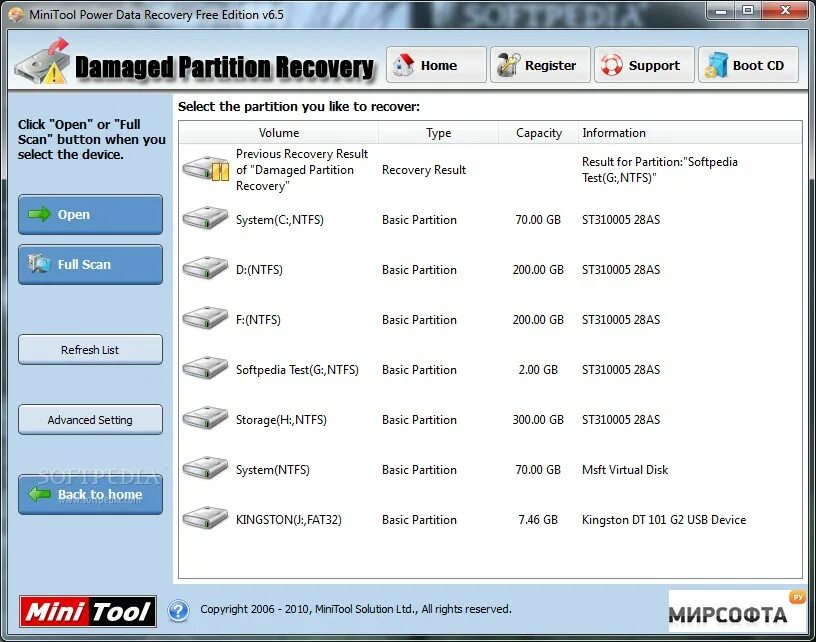Click the Softpedia Test(G:,NTFS) drive icon

tap(205, 368)
